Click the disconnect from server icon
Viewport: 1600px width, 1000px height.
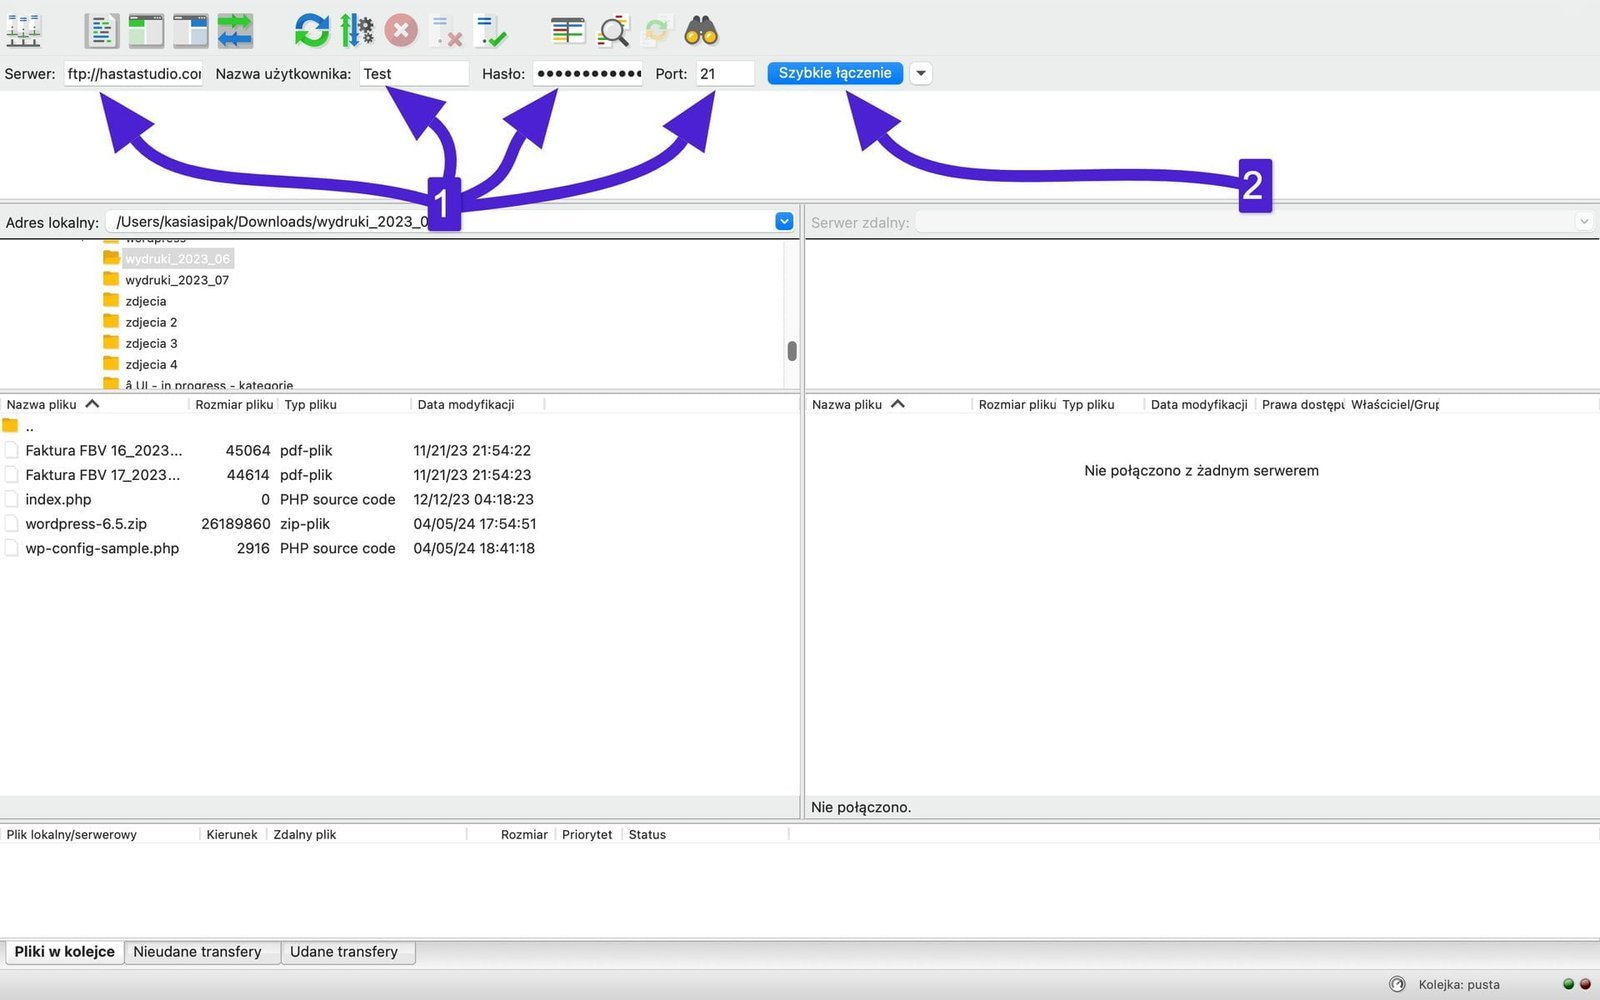pos(446,32)
